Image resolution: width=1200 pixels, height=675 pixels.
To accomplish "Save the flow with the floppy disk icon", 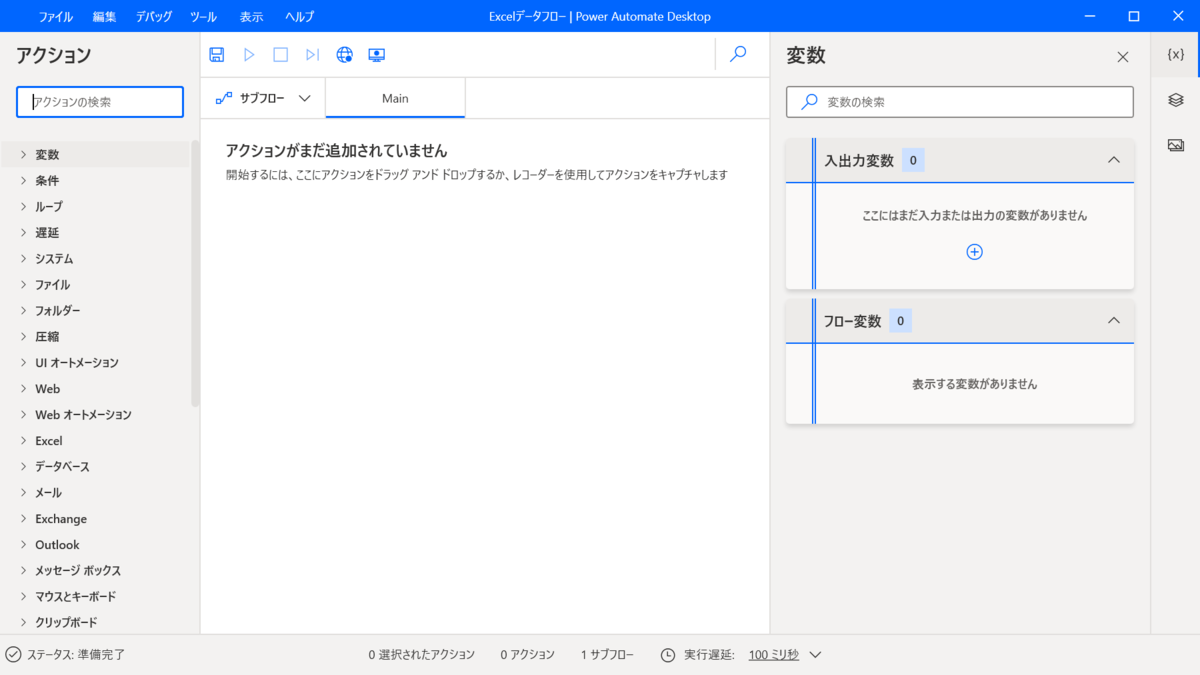I will pos(216,55).
